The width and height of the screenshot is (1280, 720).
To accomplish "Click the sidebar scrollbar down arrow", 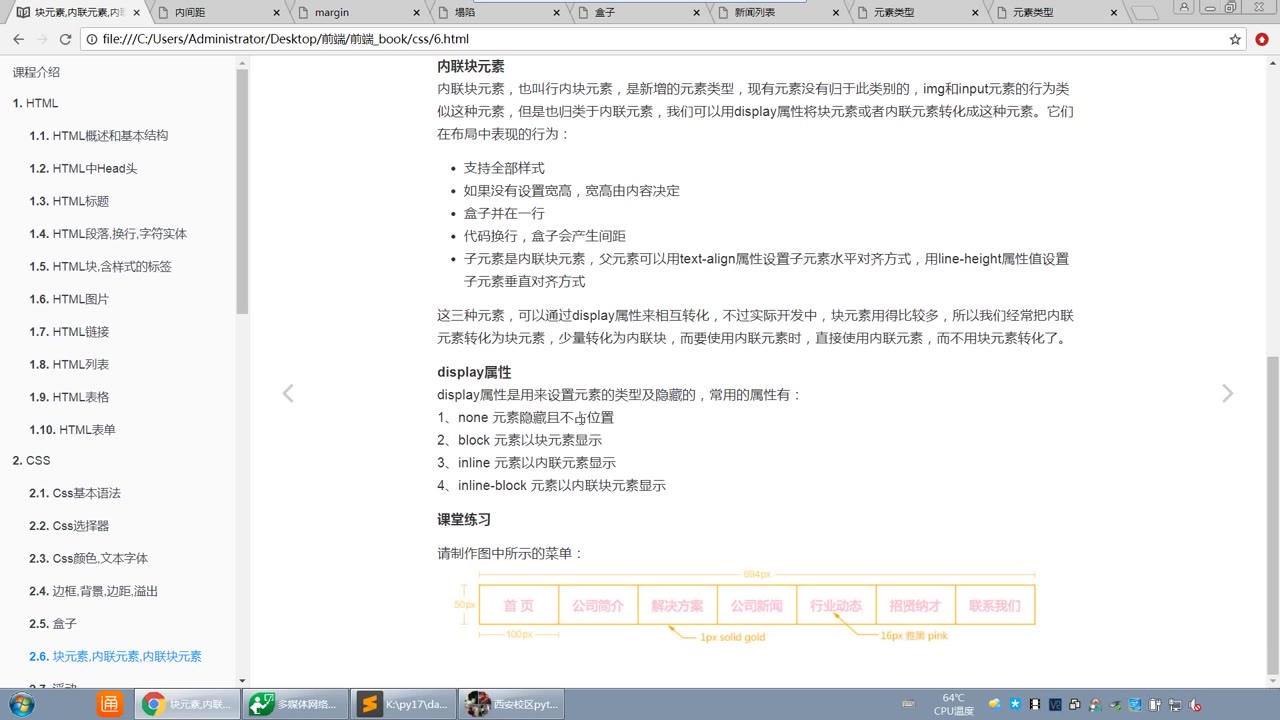I will click(241, 681).
